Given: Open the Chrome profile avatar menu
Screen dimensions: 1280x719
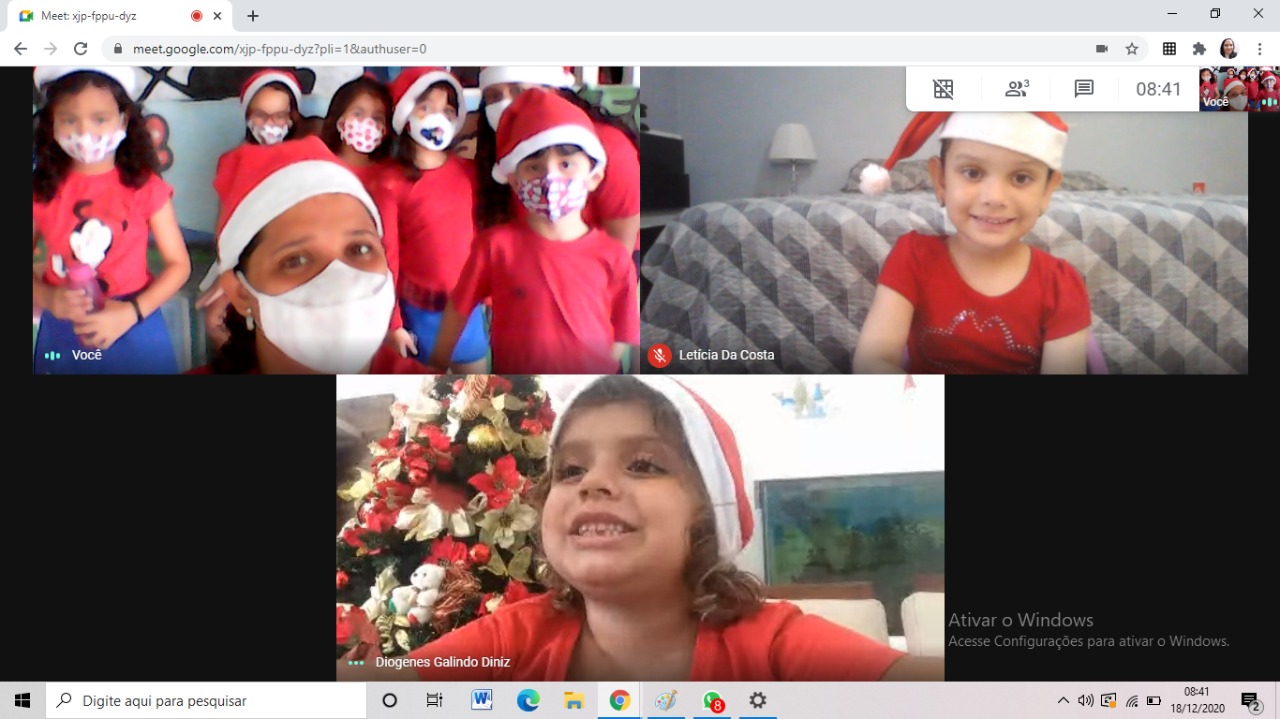Looking at the screenshot, I should coord(1229,48).
